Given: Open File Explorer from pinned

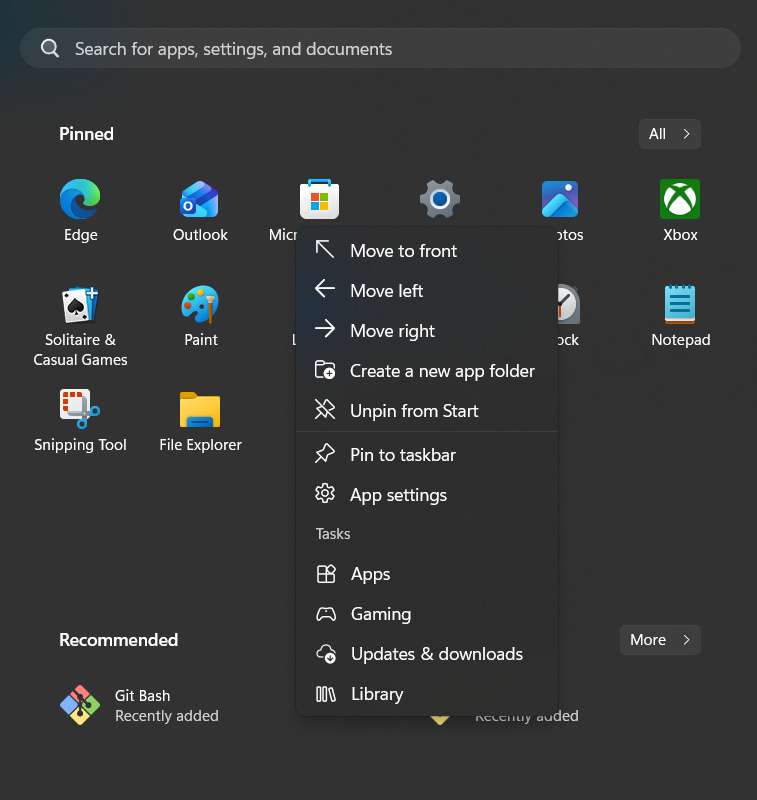Looking at the screenshot, I should [200, 410].
